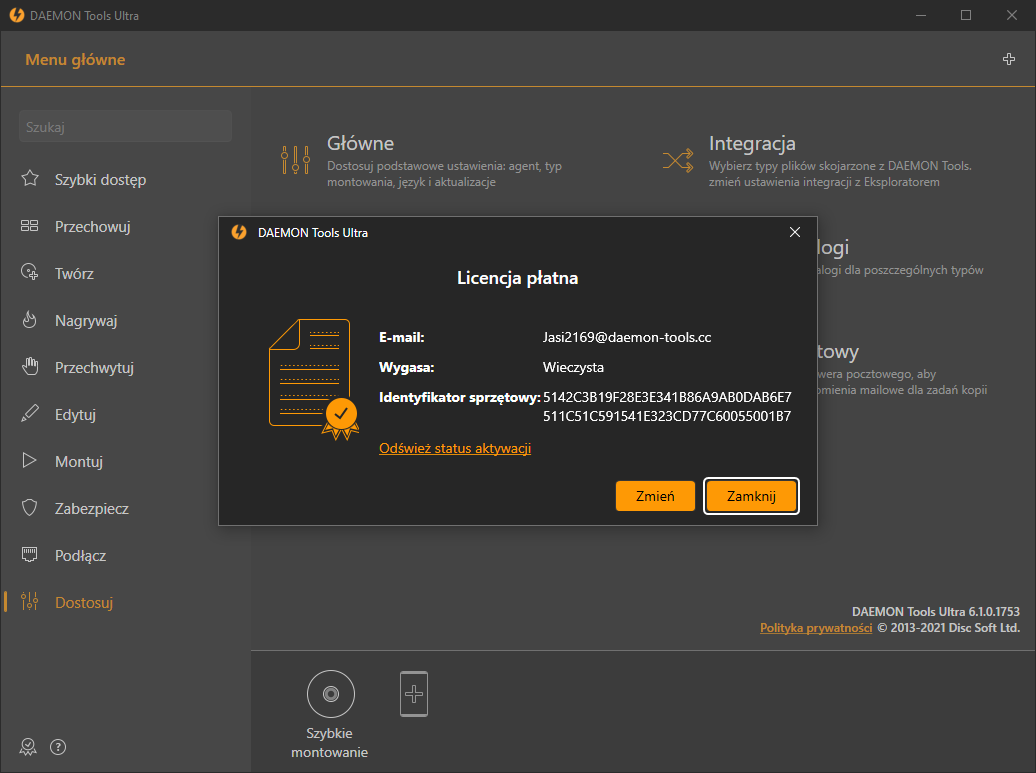Click the Menu główne header title
Image resolution: width=1036 pixels, height=773 pixels.
coord(75,59)
